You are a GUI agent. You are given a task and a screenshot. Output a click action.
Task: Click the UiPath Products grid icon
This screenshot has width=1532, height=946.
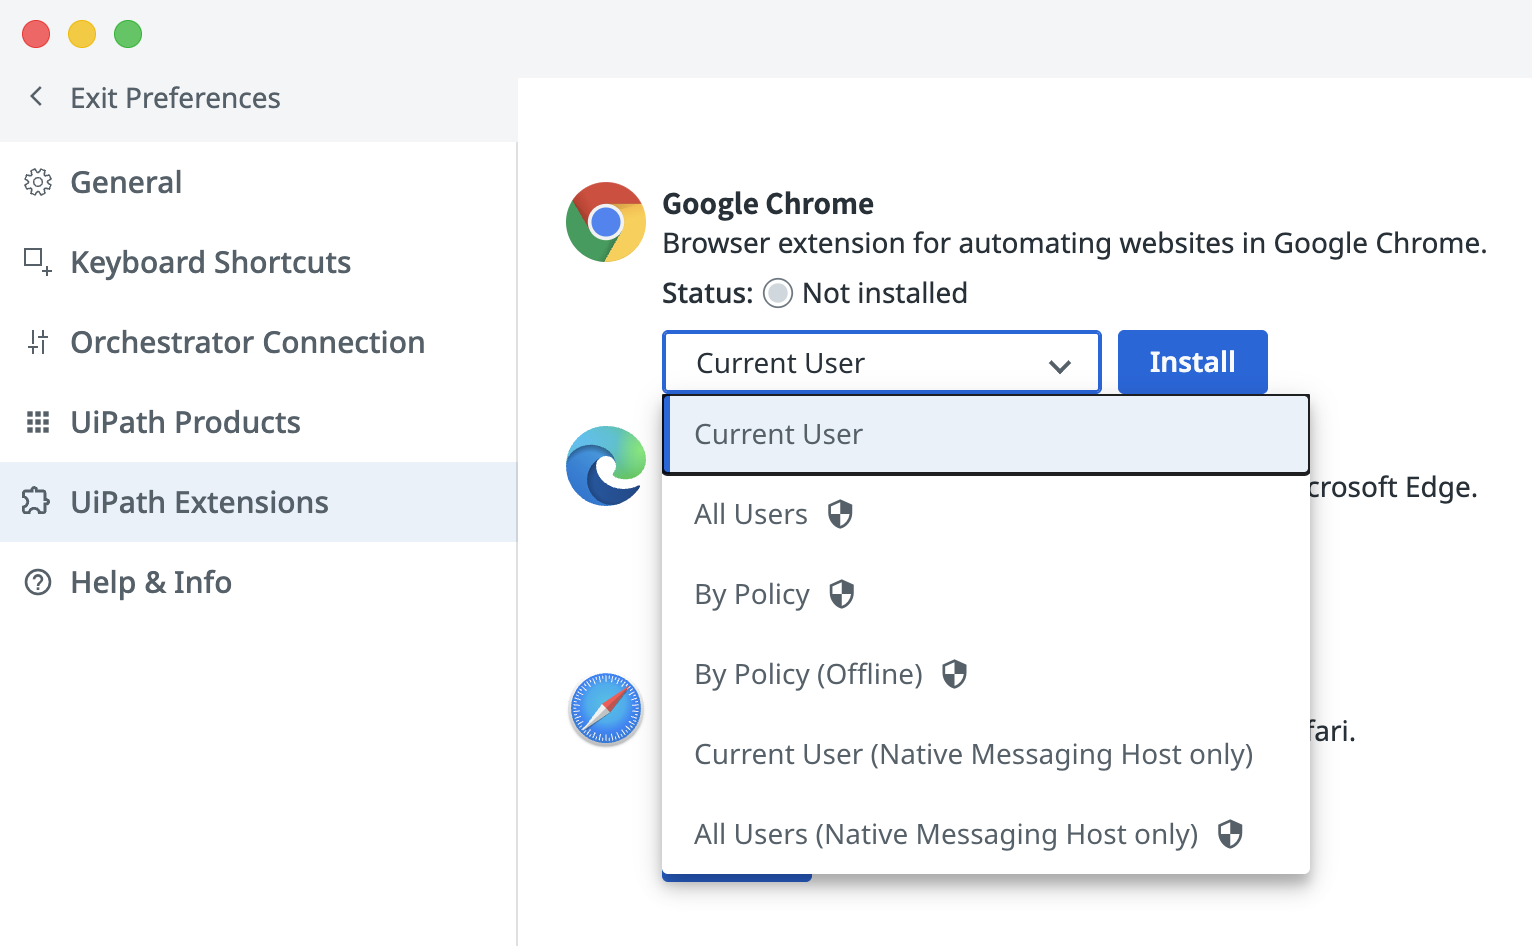click(x=38, y=422)
